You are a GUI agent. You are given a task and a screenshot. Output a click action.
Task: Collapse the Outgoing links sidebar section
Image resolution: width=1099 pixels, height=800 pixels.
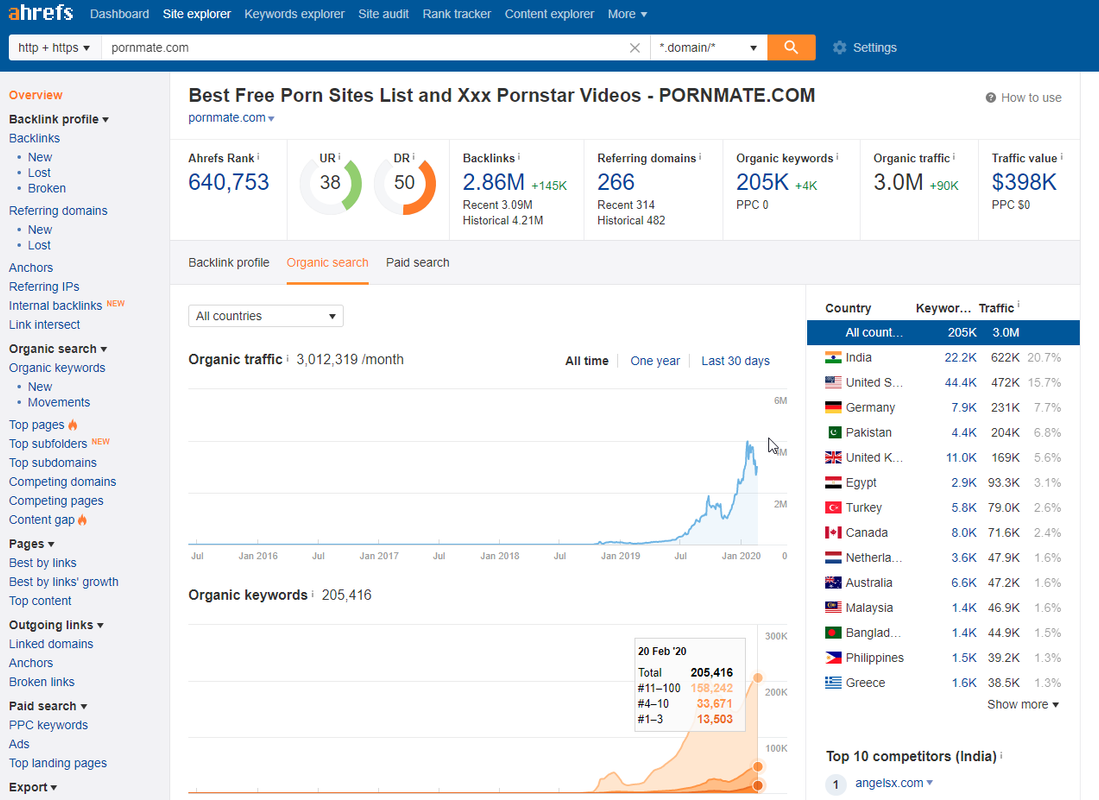pos(56,625)
